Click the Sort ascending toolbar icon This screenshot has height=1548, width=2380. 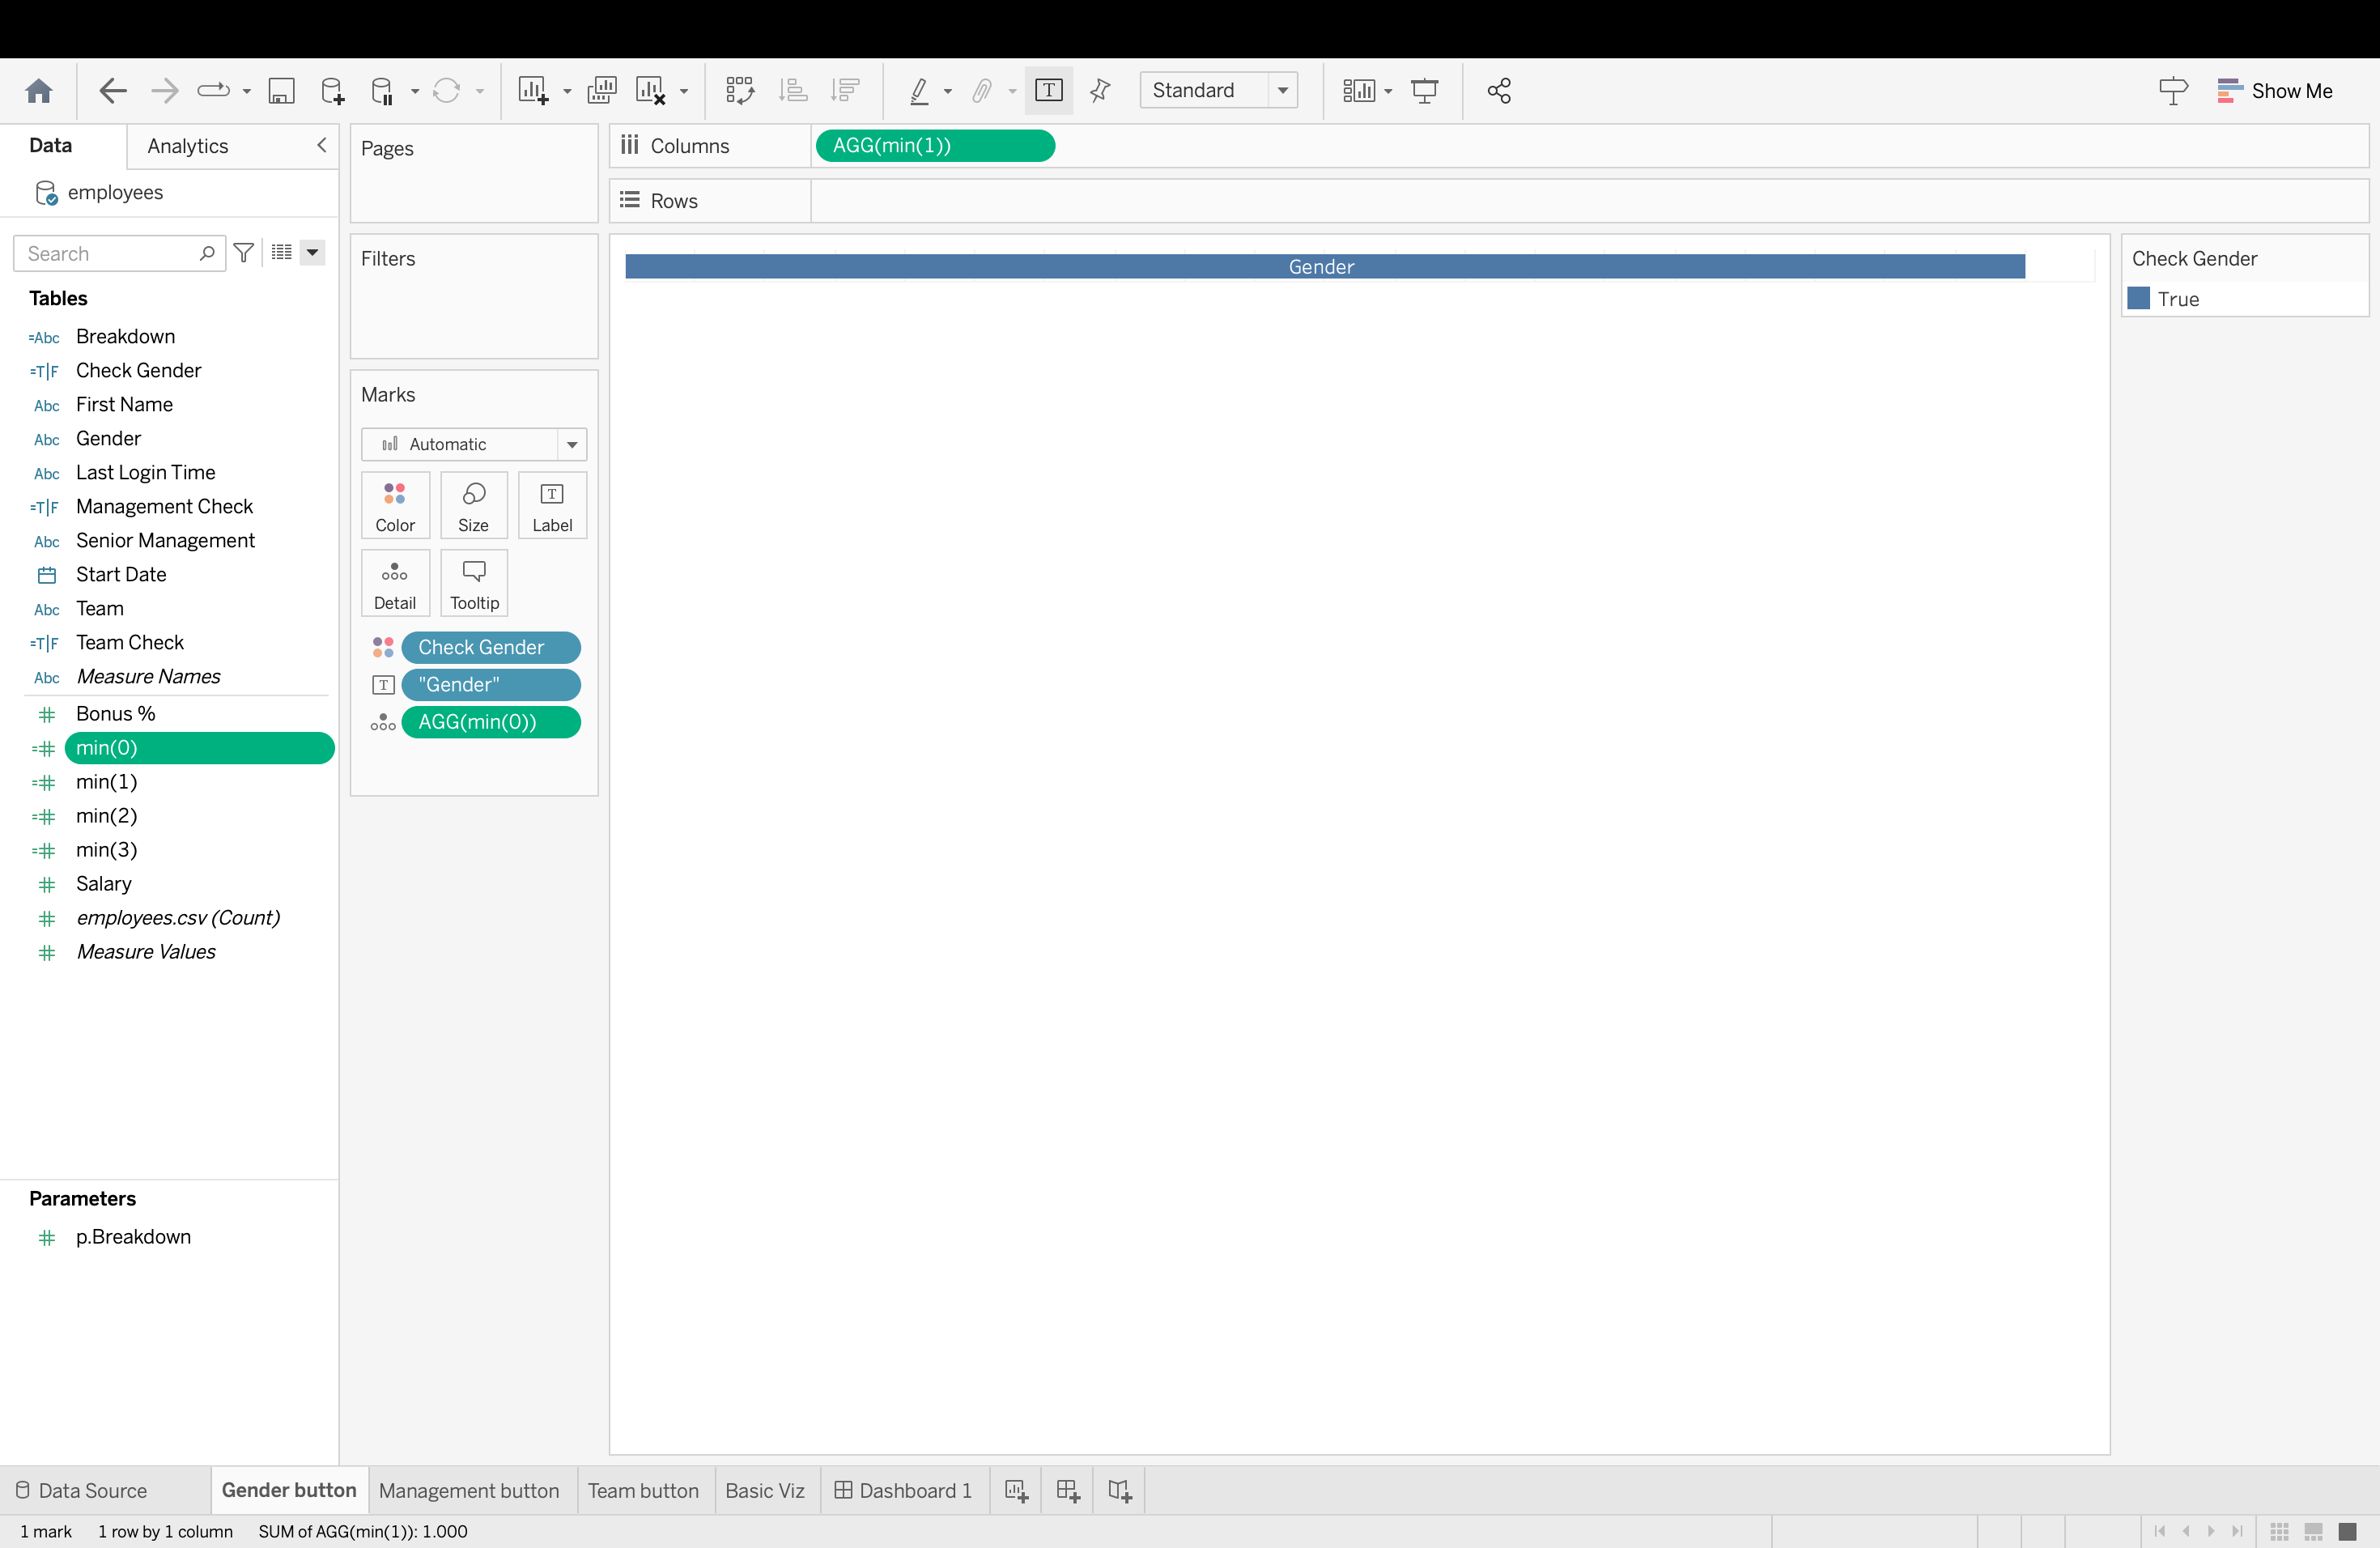click(x=793, y=91)
